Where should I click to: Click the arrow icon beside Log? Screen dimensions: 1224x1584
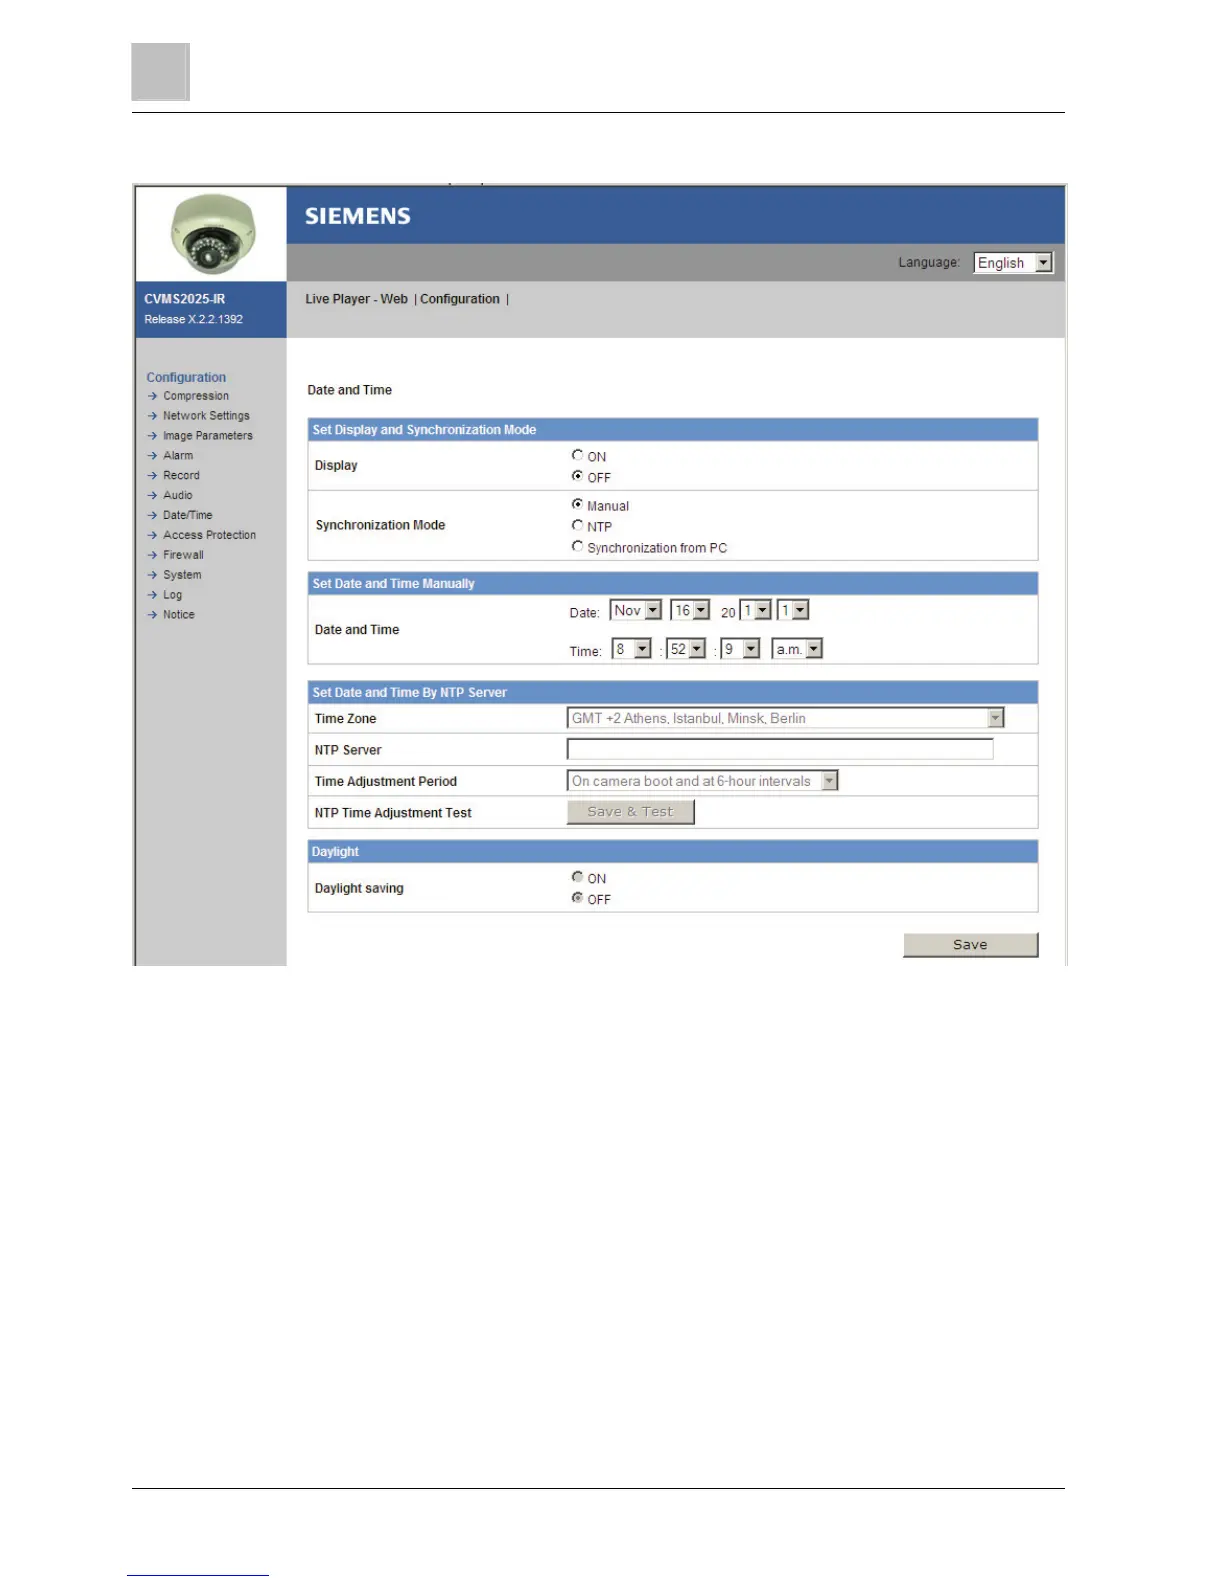[x=153, y=595]
